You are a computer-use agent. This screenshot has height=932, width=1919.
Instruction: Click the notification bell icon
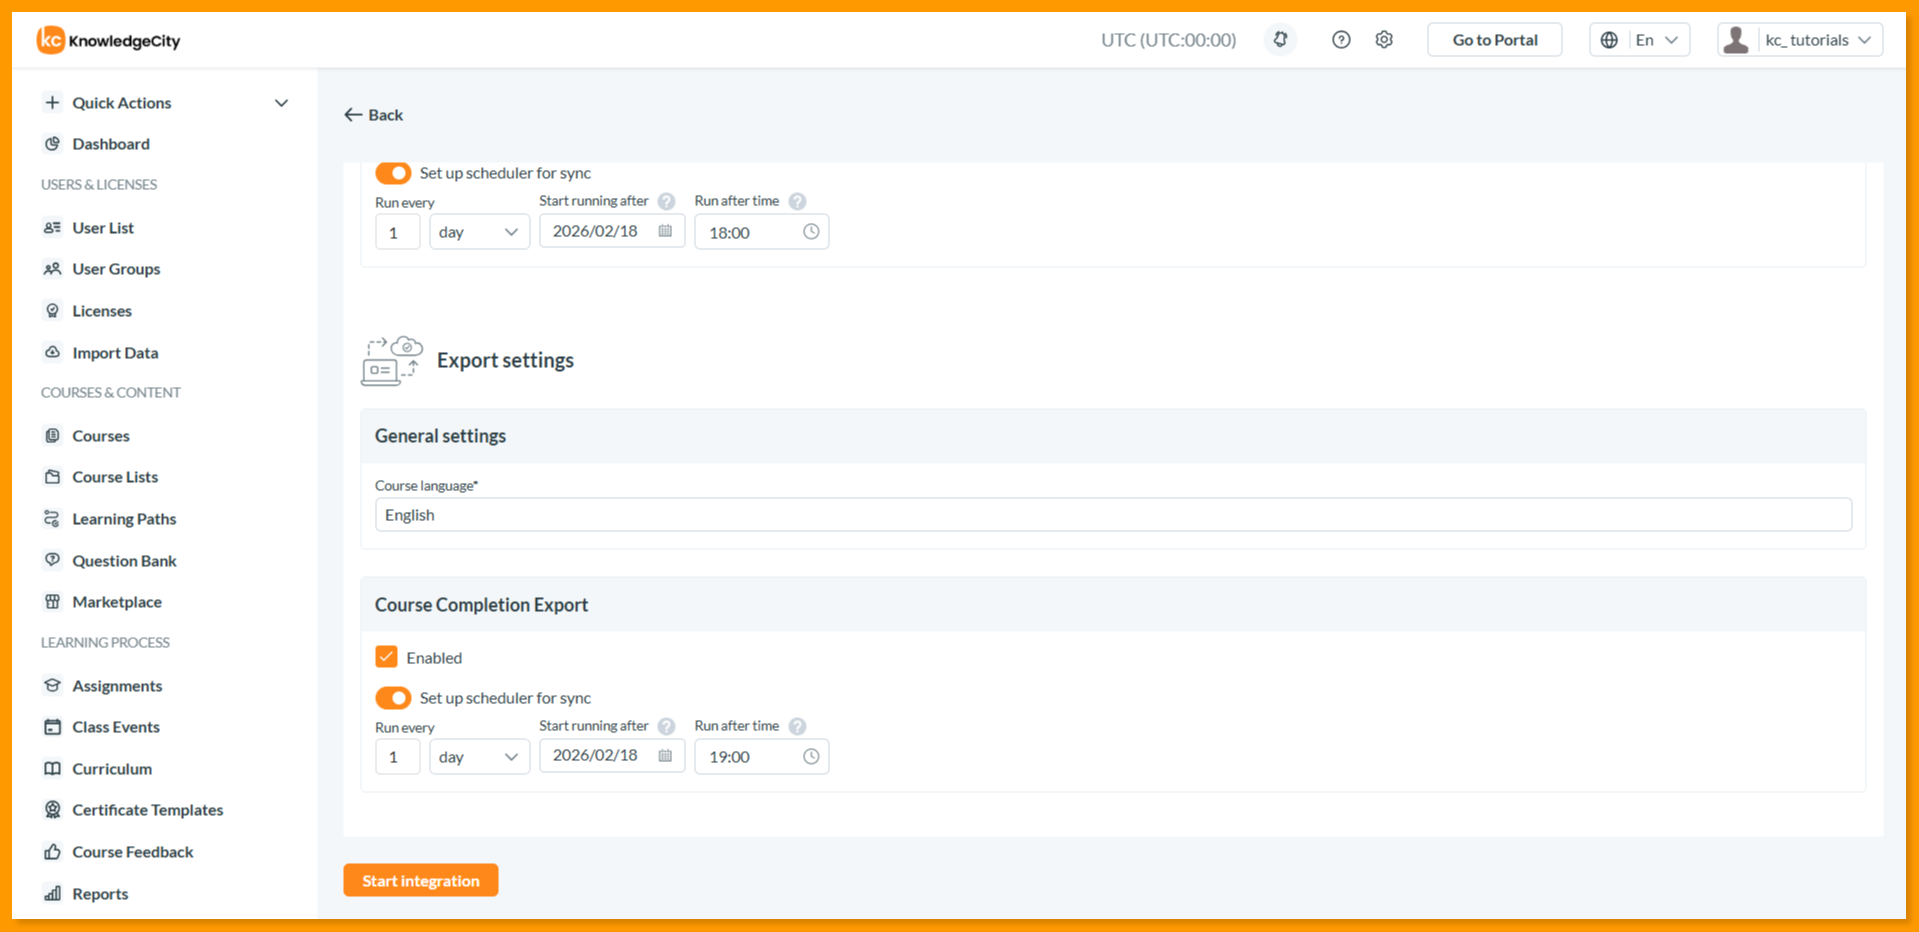pyautogui.click(x=1280, y=40)
